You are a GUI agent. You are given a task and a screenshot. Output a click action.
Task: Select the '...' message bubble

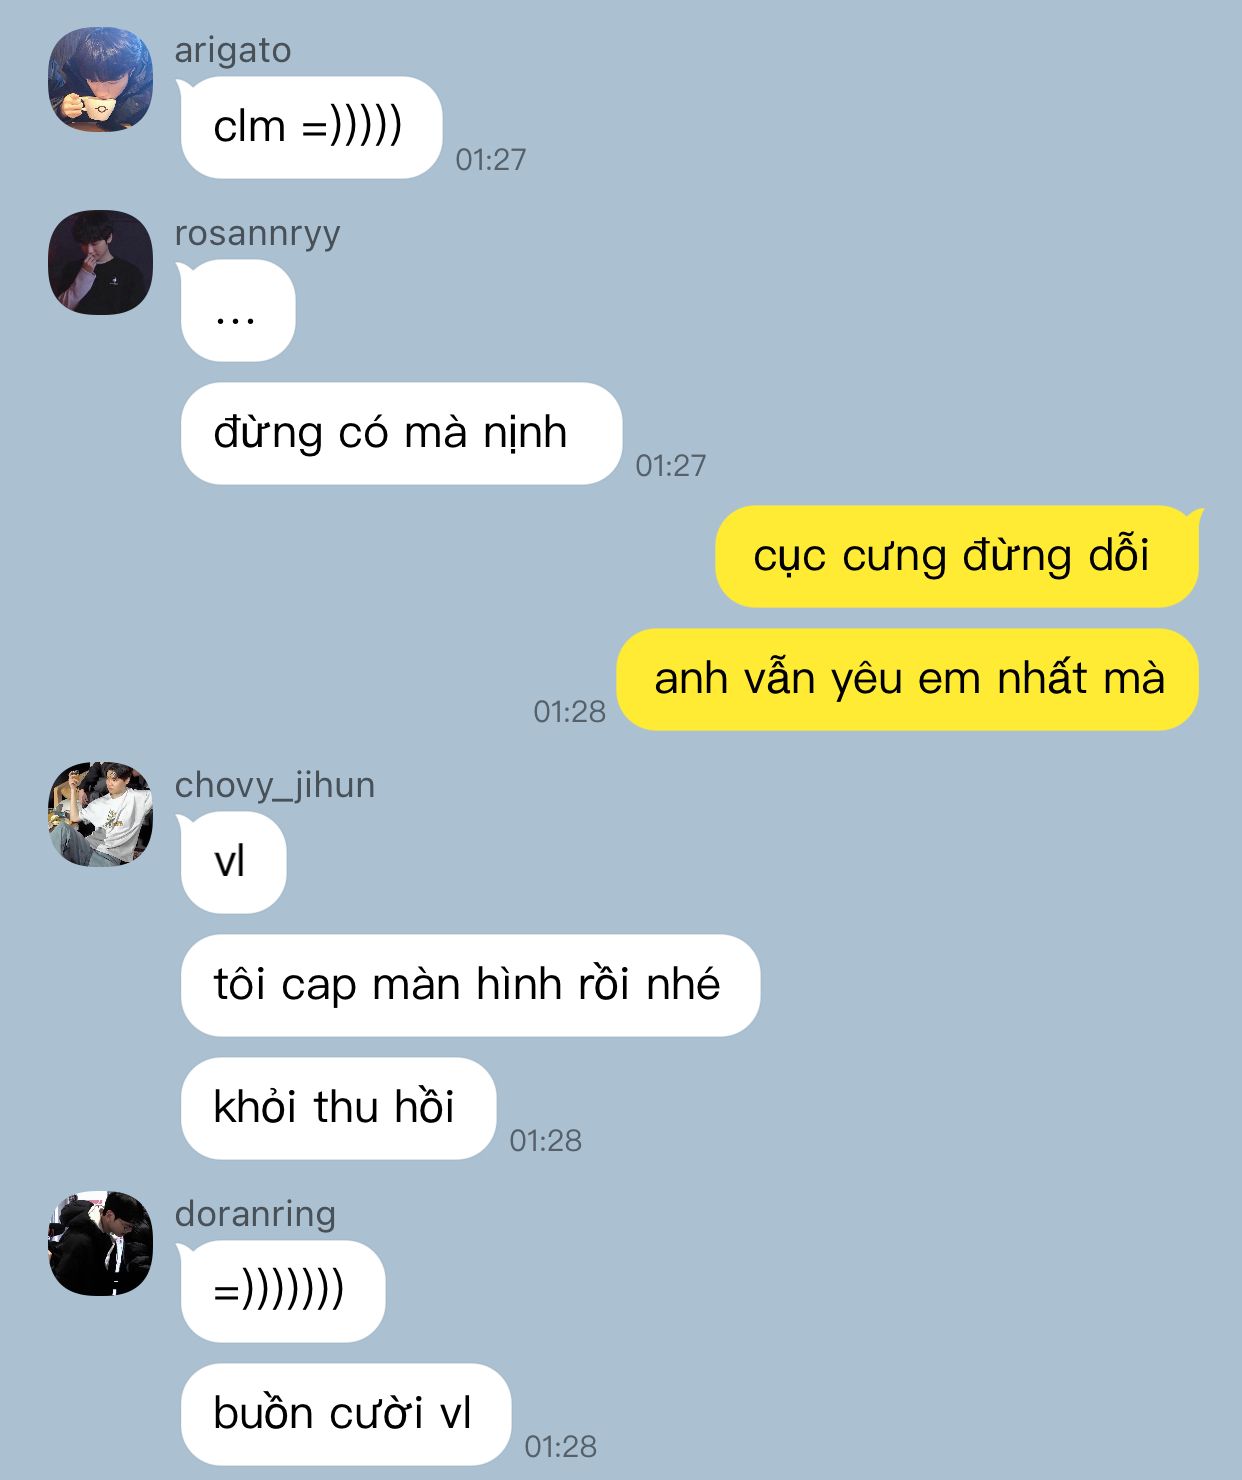237,310
